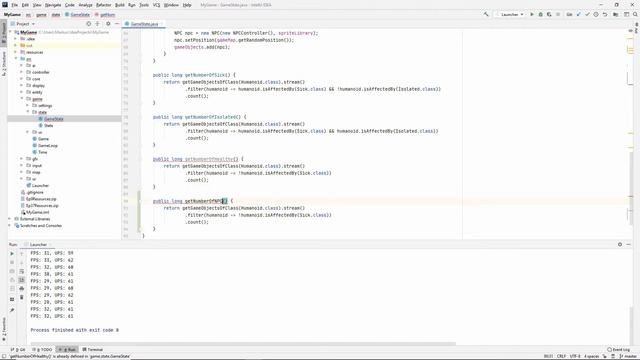Rollback changes with the undo arrow icon
Viewport: 640px width, 360px height.
click(x=605, y=14)
